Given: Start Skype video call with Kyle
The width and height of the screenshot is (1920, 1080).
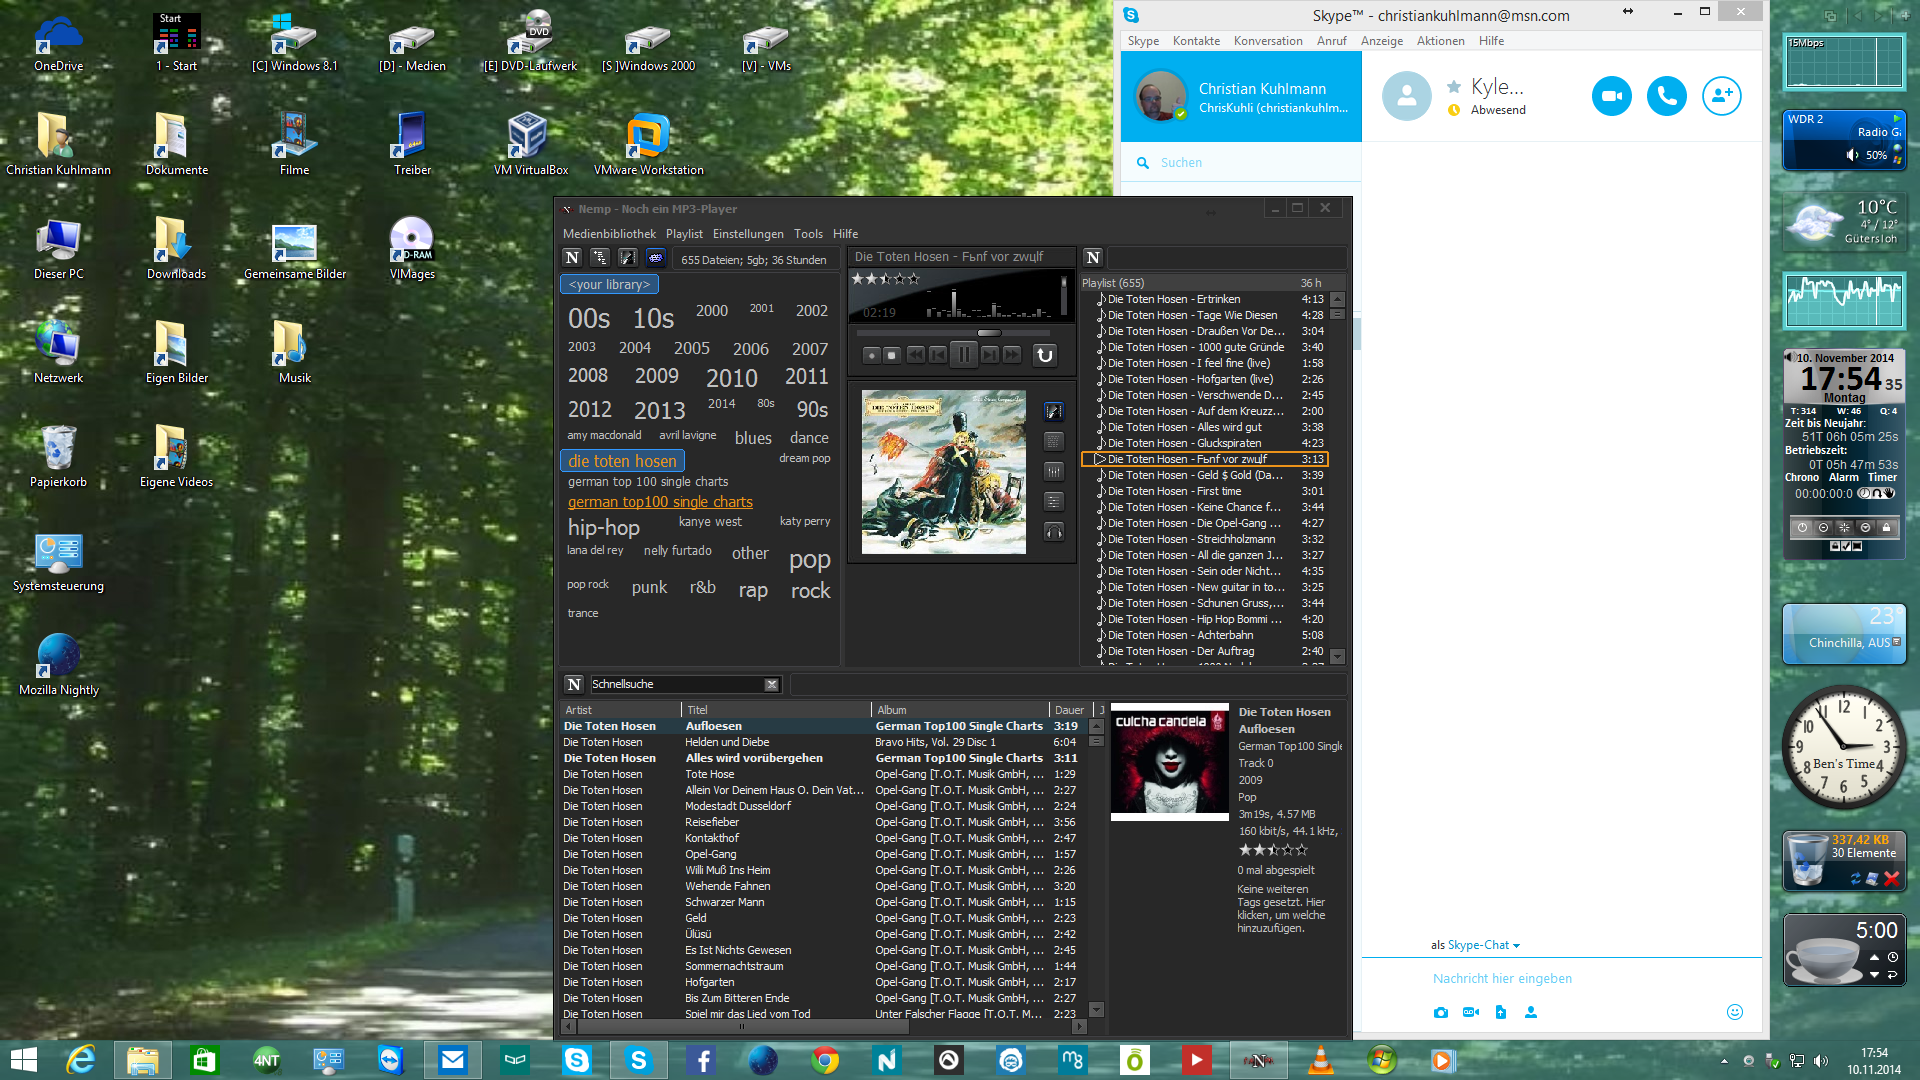Looking at the screenshot, I should pos(1611,96).
